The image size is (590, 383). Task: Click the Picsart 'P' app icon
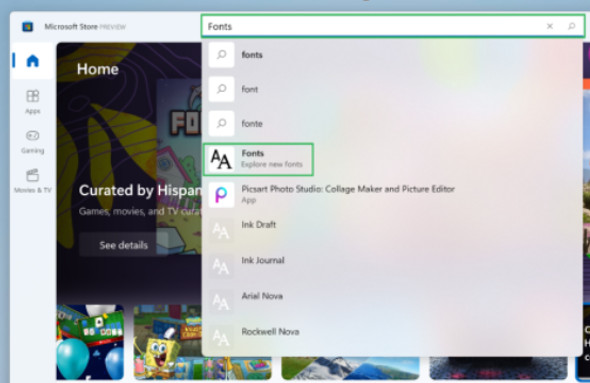click(221, 195)
